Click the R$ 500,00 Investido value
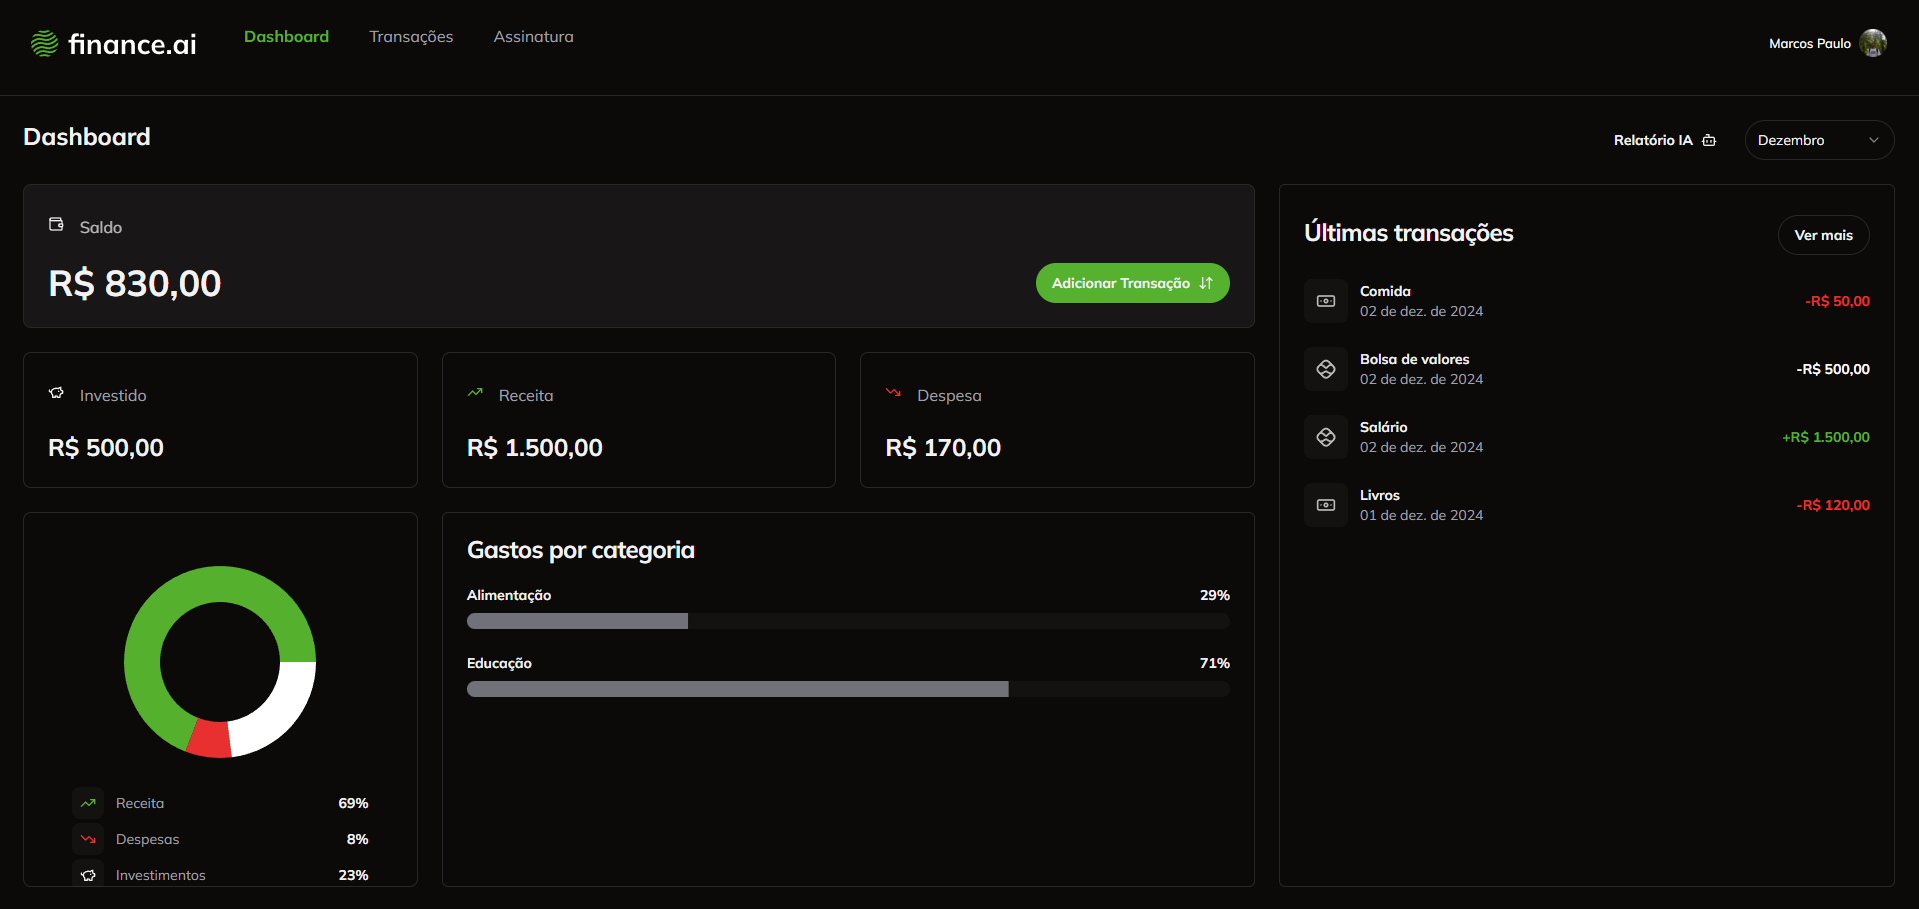Image resolution: width=1919 pixels, height=909 pixels. [106, 447]
